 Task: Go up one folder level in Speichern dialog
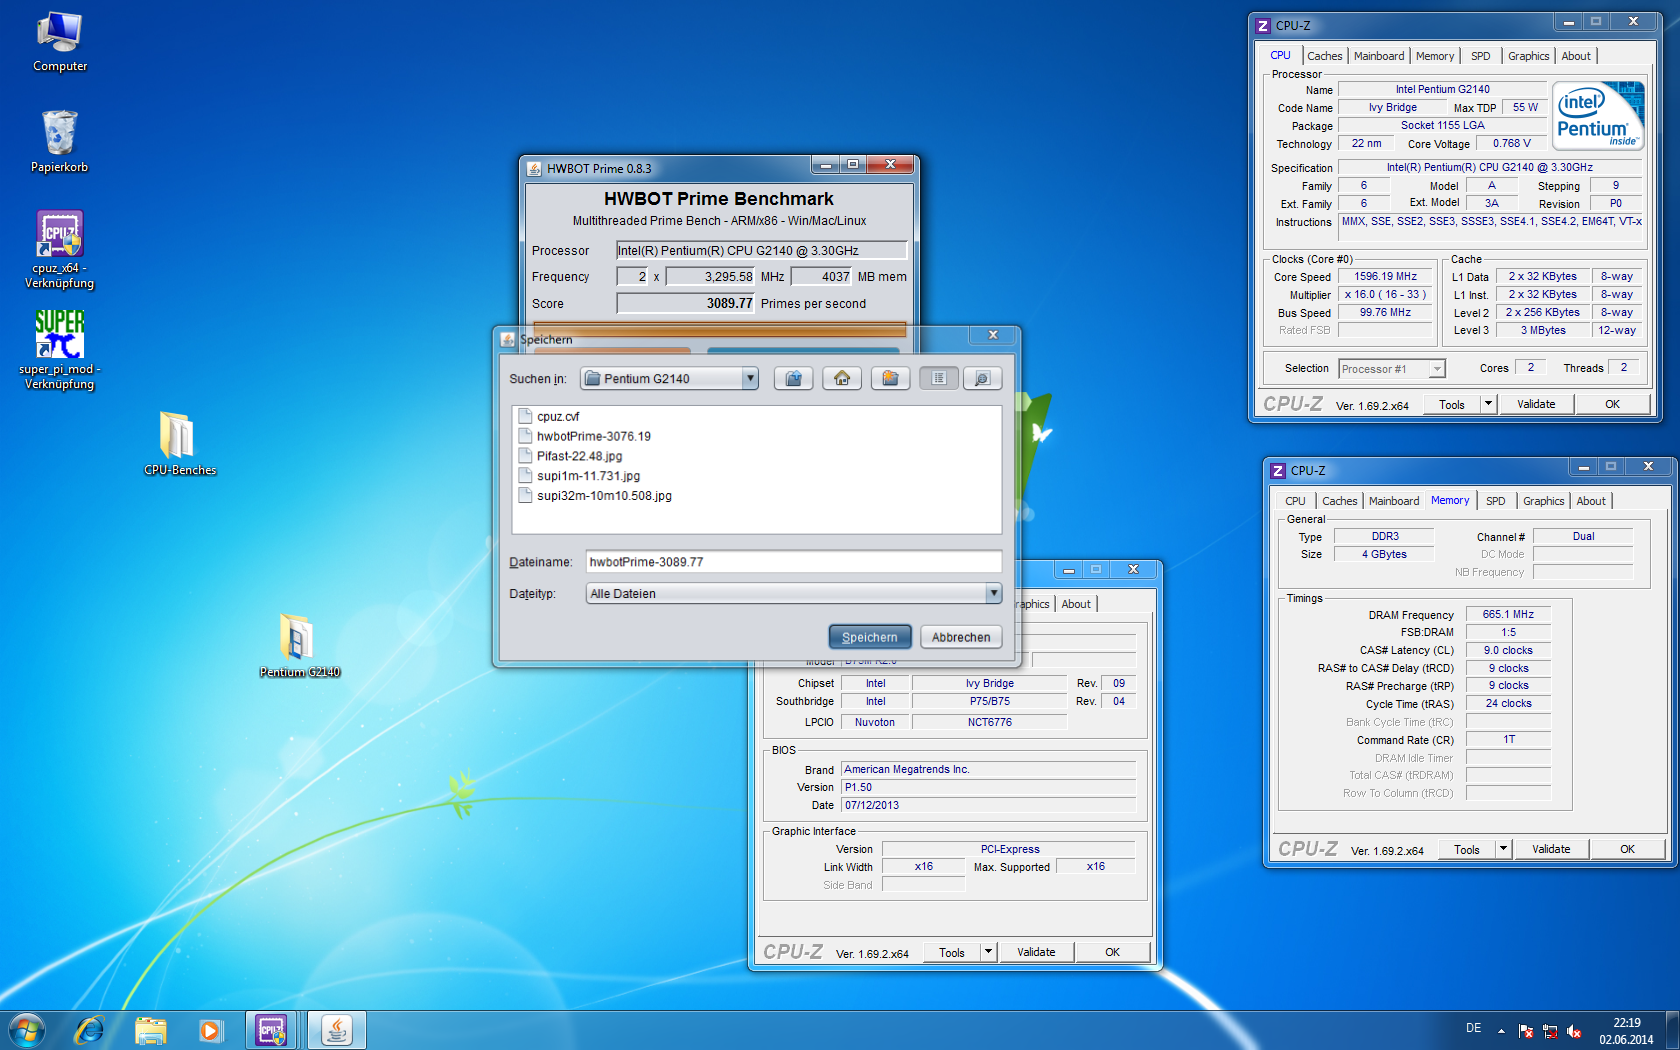pos(793,378)
